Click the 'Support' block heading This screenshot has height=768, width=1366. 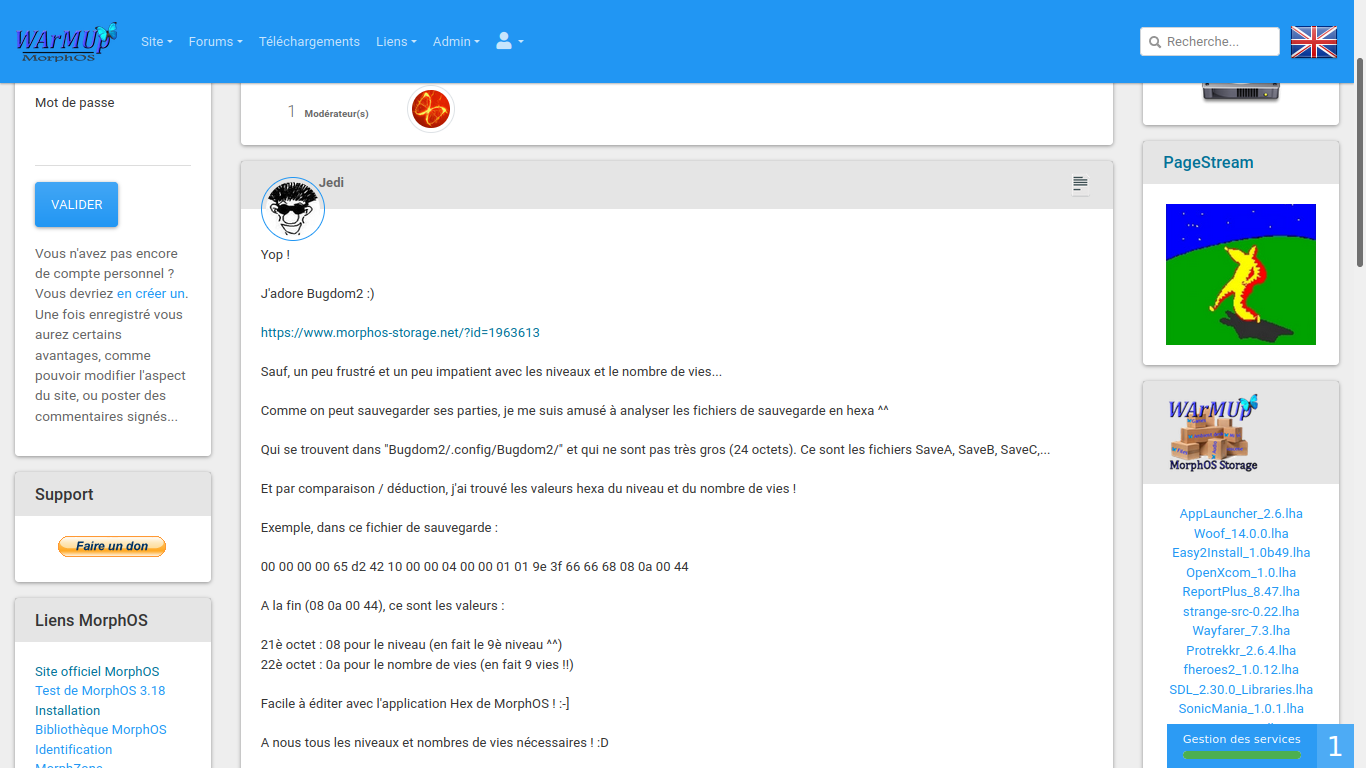point(64,494)
